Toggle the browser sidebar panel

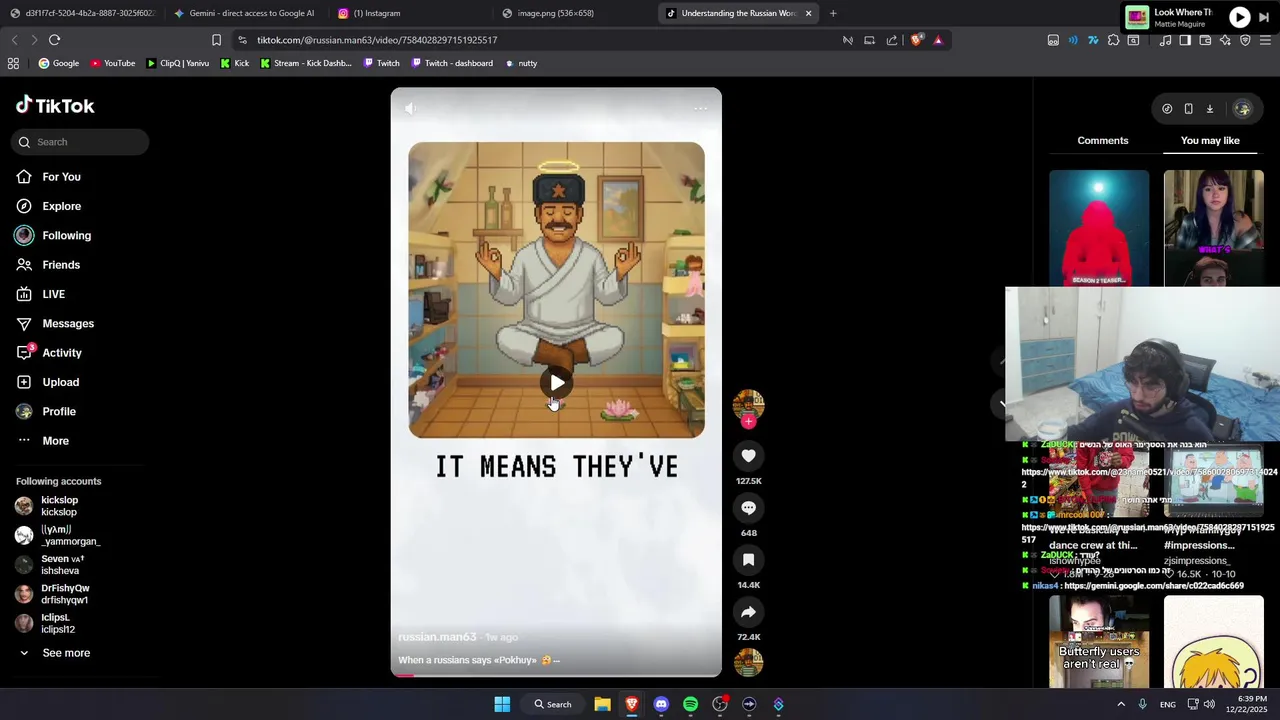[x=1185, y=40]
